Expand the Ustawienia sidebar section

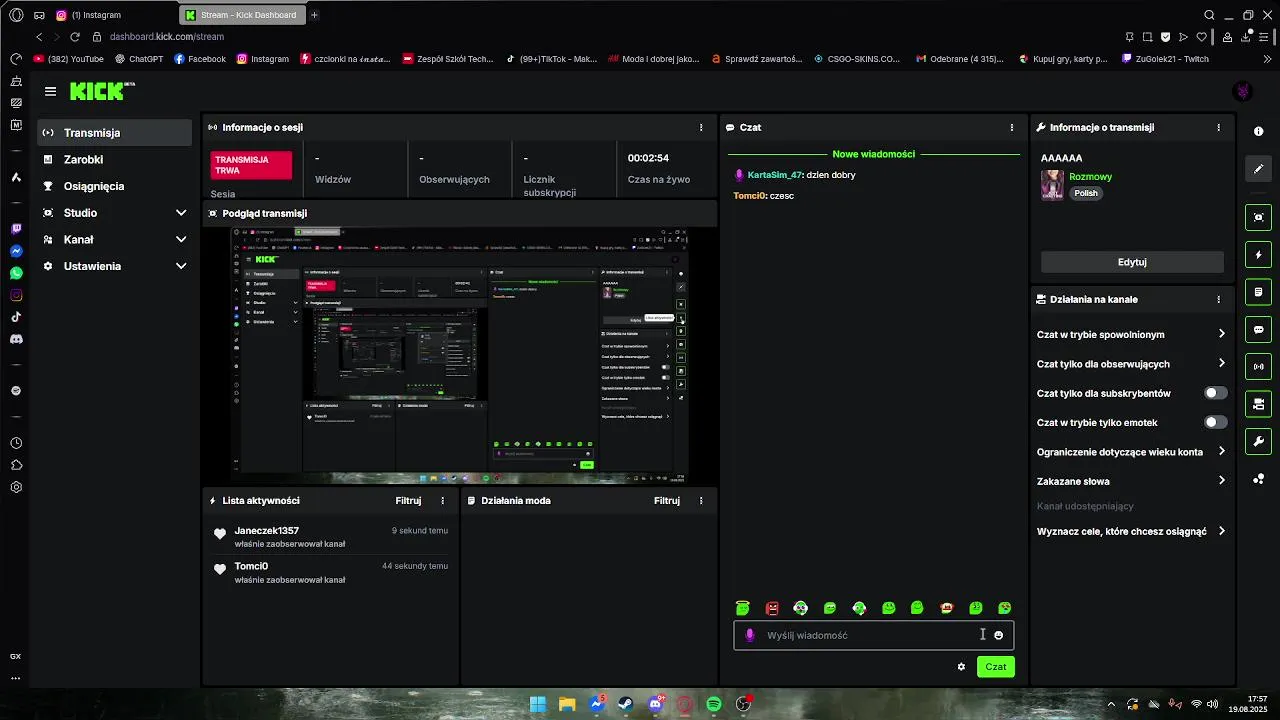coord(115,266)
